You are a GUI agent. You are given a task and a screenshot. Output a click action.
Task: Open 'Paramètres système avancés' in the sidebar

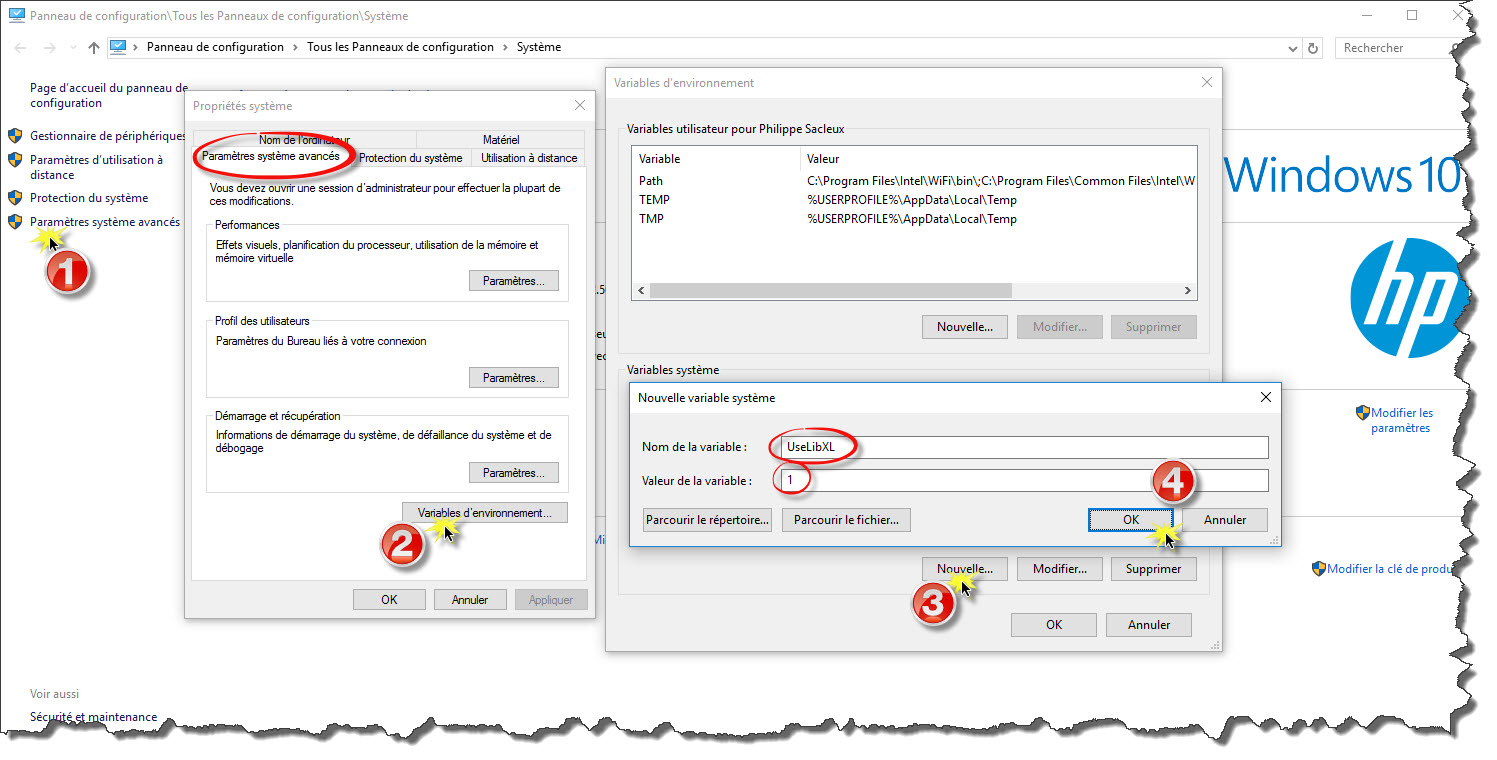pos(105,222)
